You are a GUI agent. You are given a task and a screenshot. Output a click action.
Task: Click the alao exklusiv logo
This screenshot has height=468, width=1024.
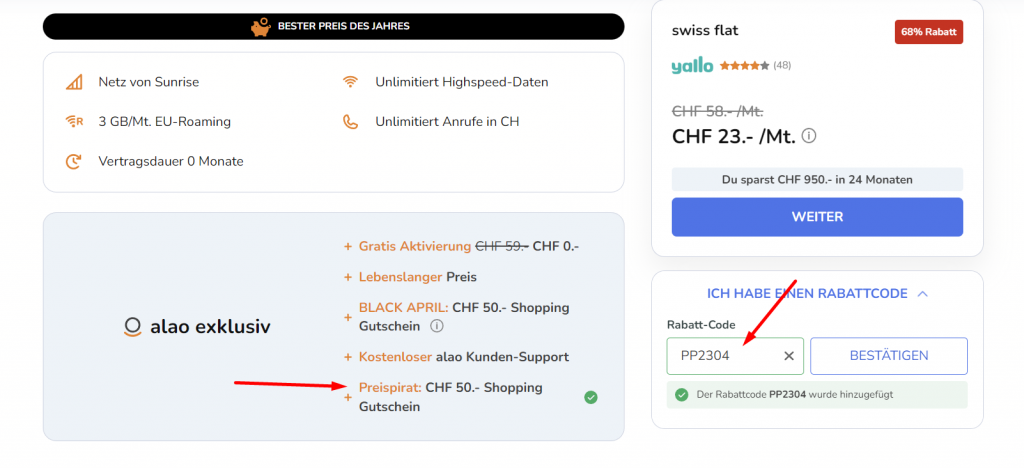point(197,326)
